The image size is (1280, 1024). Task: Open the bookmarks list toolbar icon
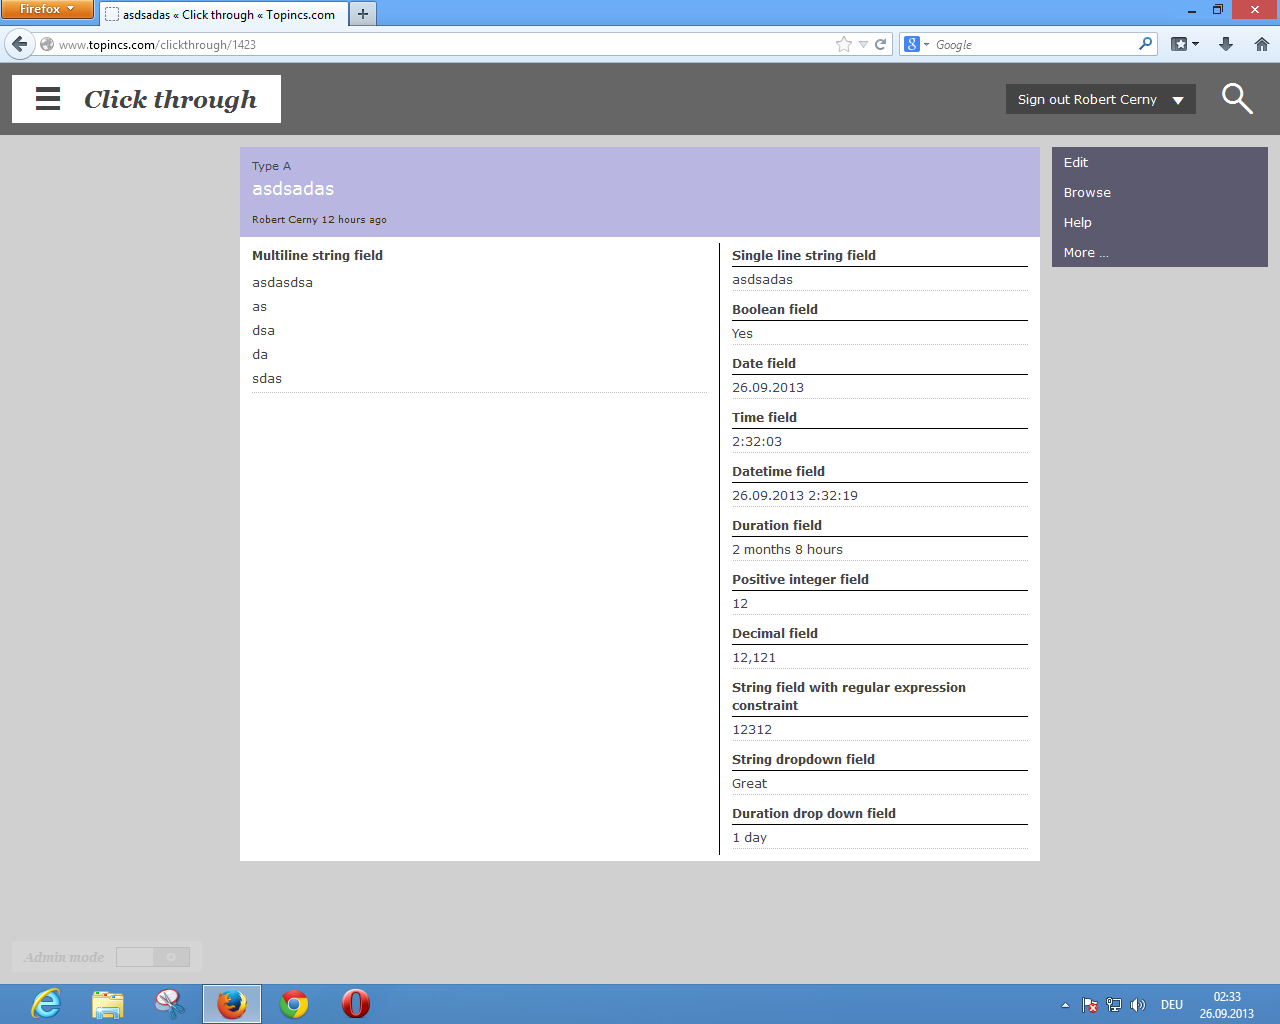coord(1184,44)
